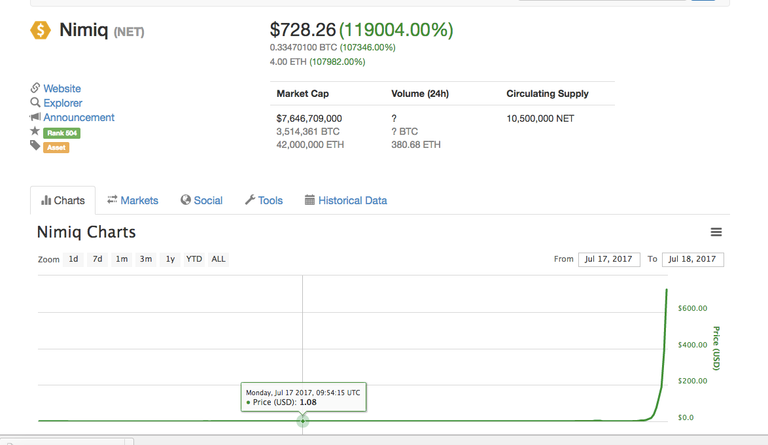Open the Tools tab
The image size is (768, 445).
(x=264, y=200)
